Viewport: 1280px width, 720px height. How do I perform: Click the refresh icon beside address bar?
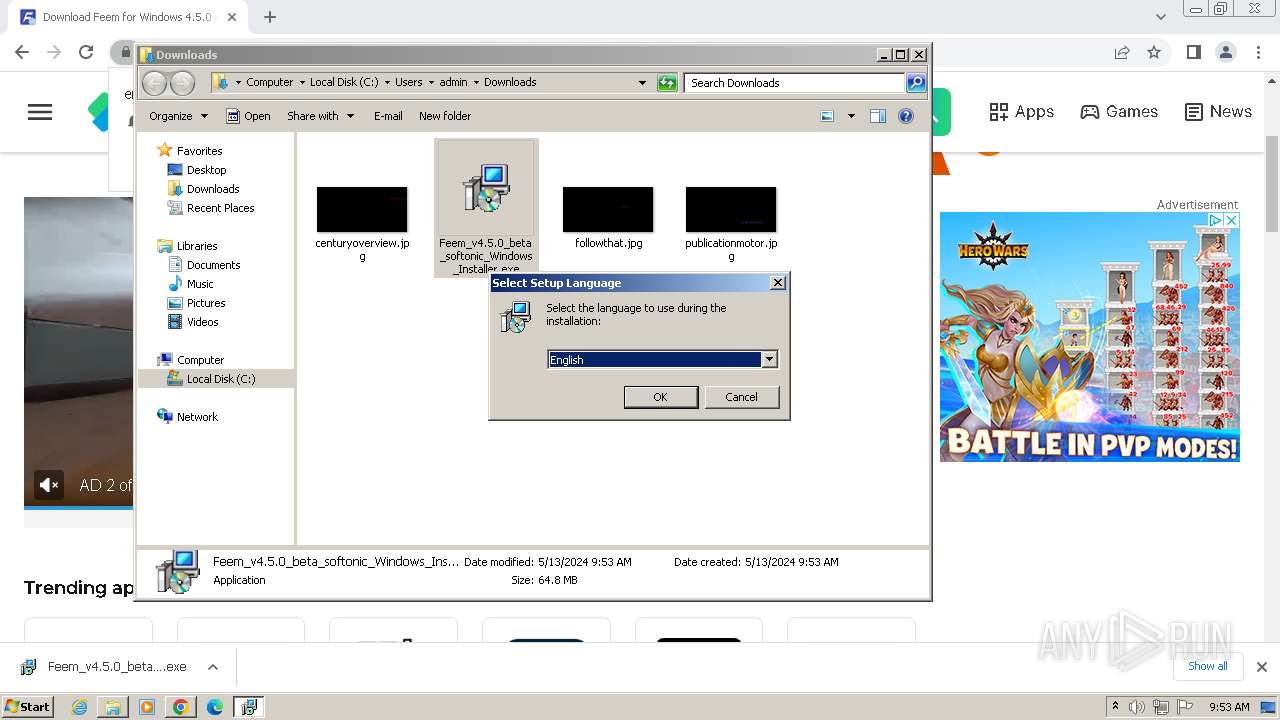coord(667,83)
